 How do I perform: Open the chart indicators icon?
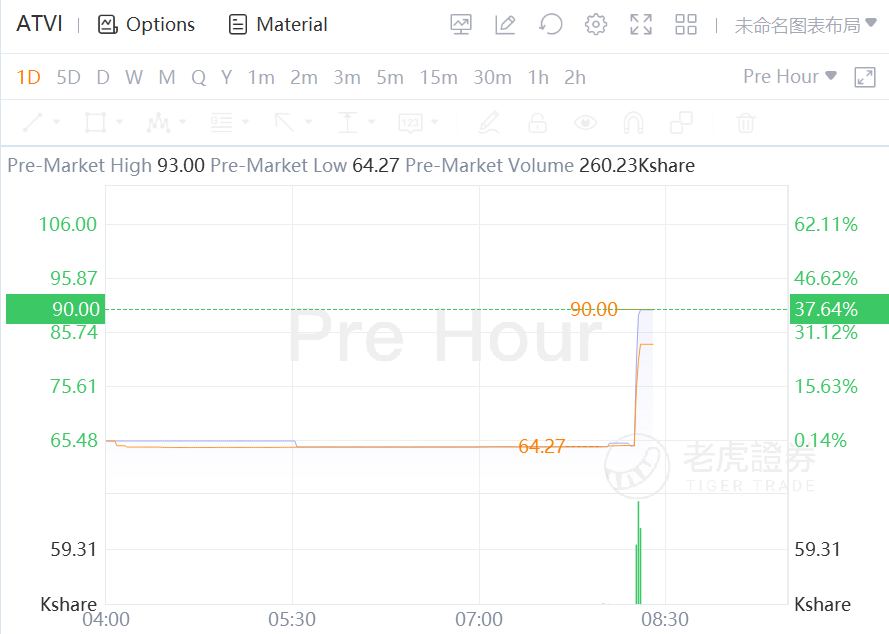(x=461, y=25)
